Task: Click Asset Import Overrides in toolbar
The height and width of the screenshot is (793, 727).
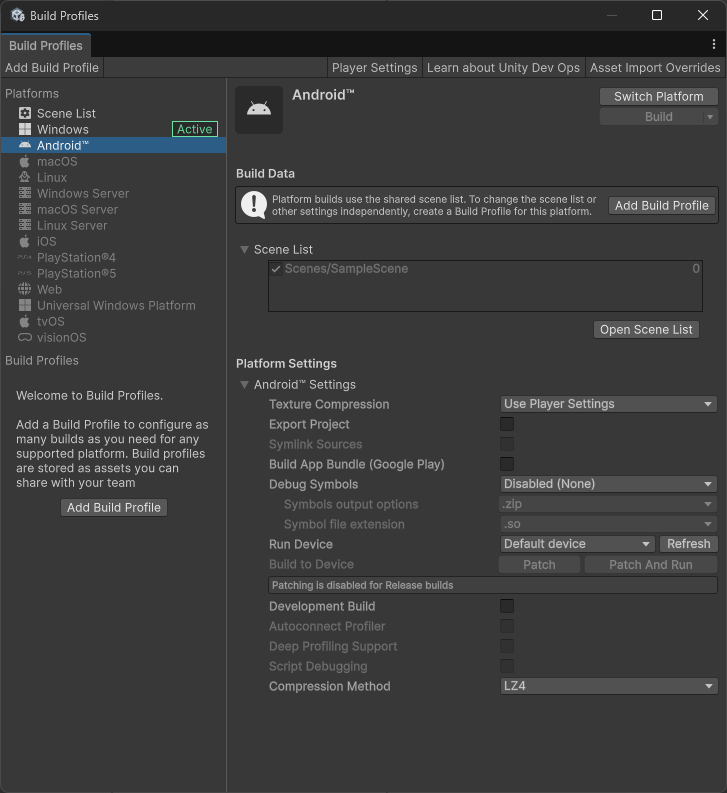Action: [x=655, y=68]
